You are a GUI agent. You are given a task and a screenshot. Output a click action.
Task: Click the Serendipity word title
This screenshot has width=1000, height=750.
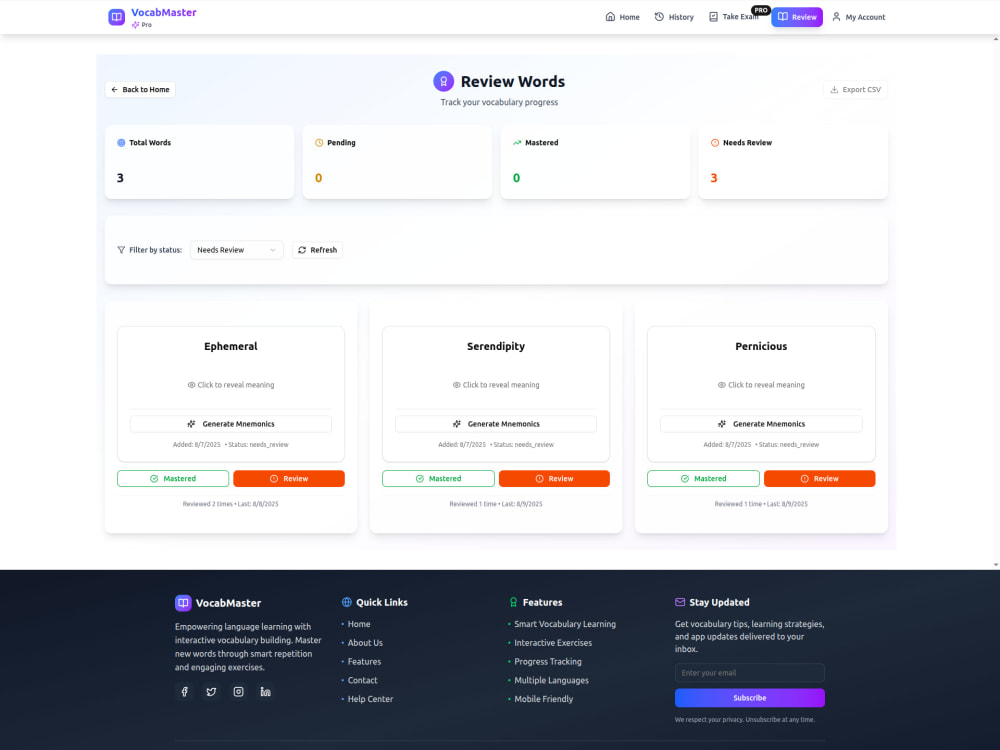click(x=496, y=346)
